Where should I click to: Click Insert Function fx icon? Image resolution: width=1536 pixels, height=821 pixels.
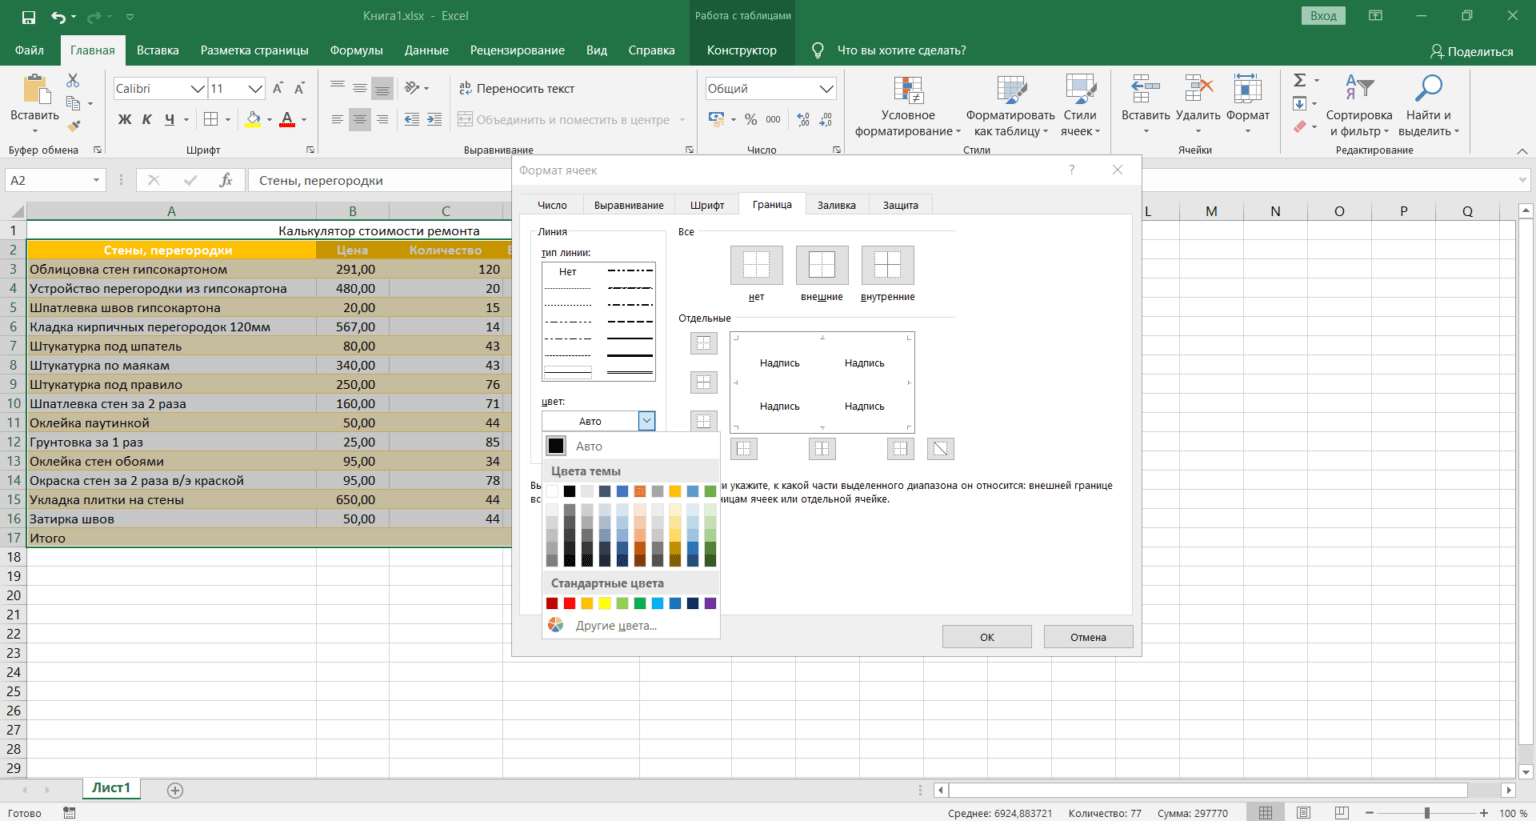(x=226, y=180)
